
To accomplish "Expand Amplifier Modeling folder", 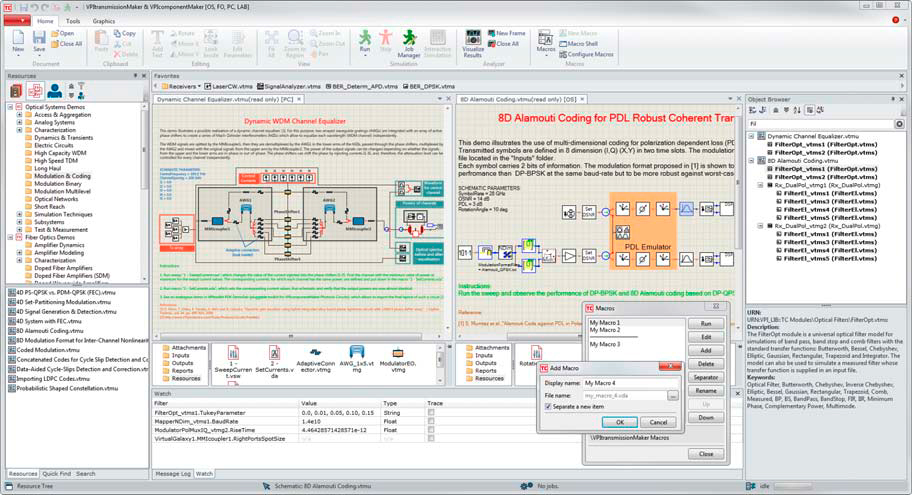I will tap(19, 252).
